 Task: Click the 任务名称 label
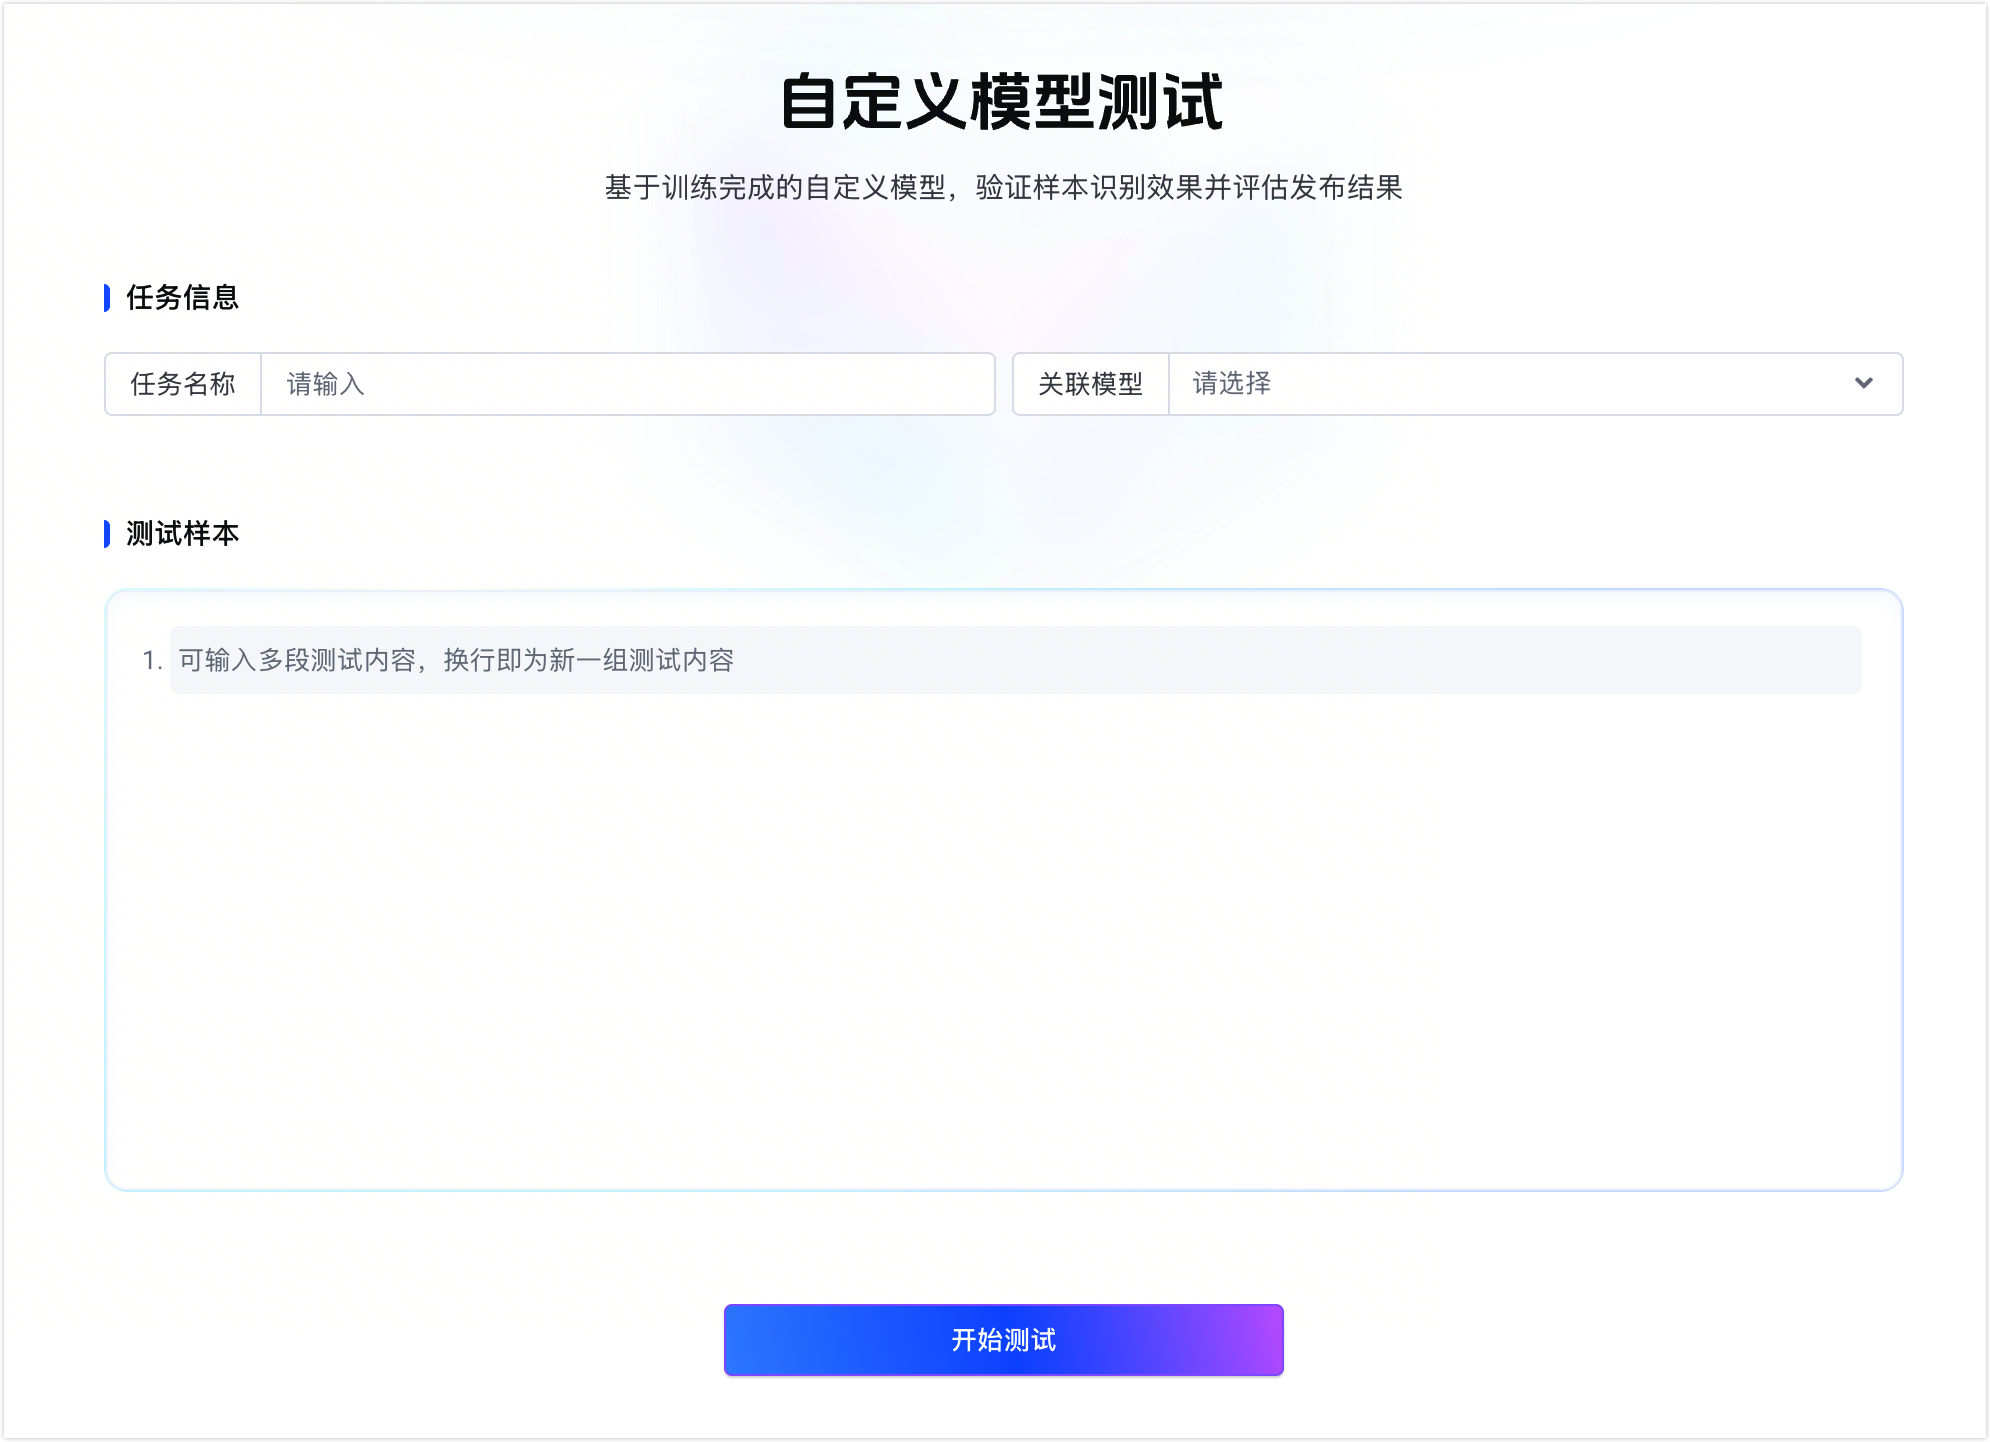click(x=182, y=384)
